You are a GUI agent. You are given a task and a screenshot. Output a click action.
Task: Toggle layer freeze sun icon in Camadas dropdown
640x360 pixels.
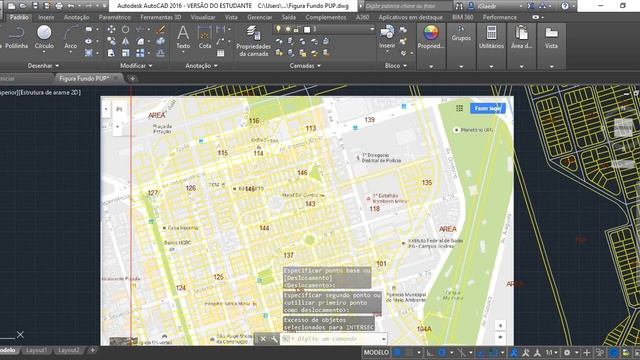(x=288, y=29)
